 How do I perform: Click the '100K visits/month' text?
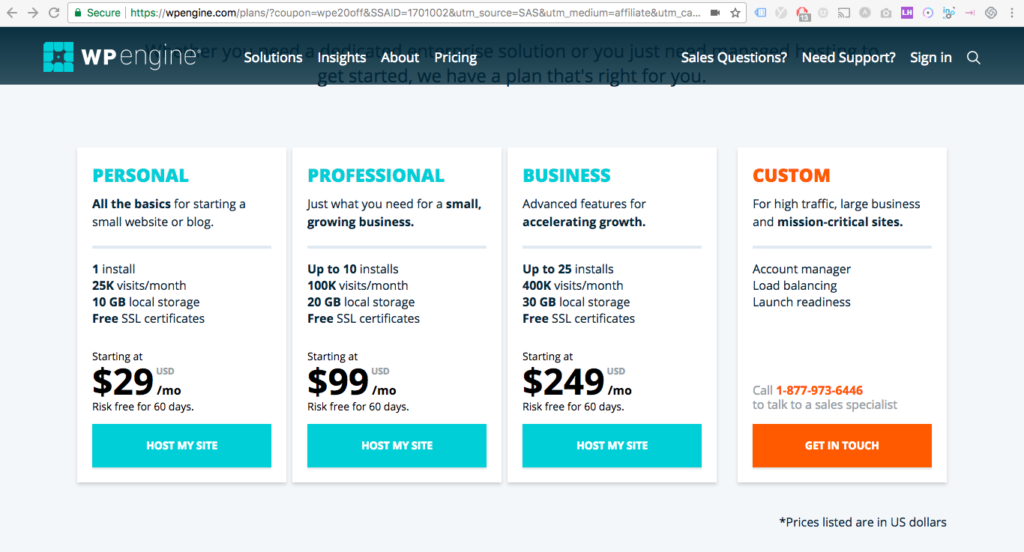[x=358, y=285]
